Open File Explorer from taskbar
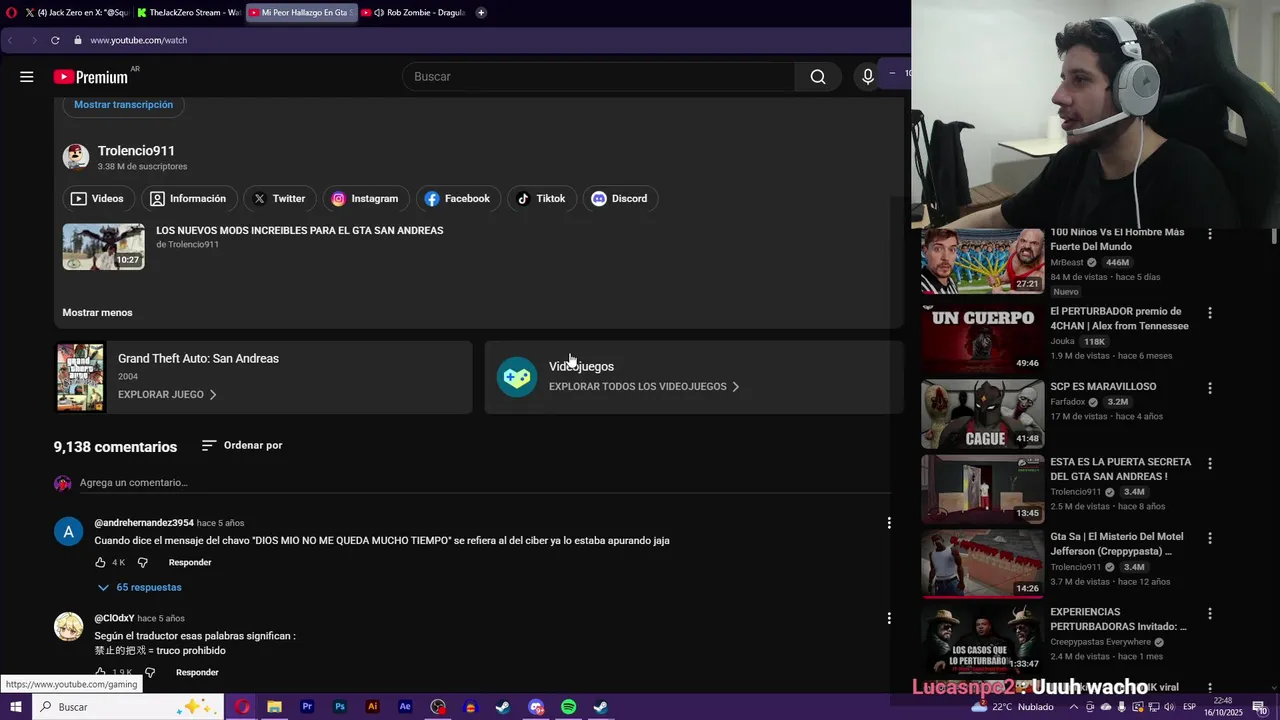Viewport: 1280px width, 720px height. 274,707
